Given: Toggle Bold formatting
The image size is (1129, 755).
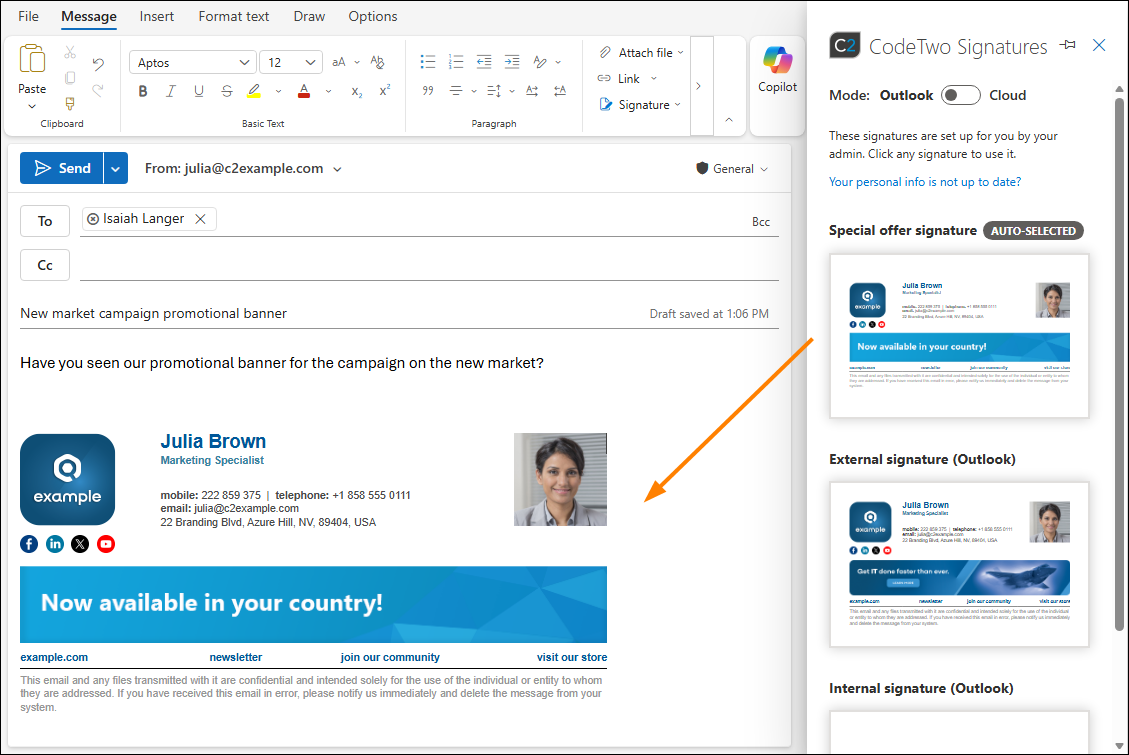Looking at the screenshot, I should (143, 91).
